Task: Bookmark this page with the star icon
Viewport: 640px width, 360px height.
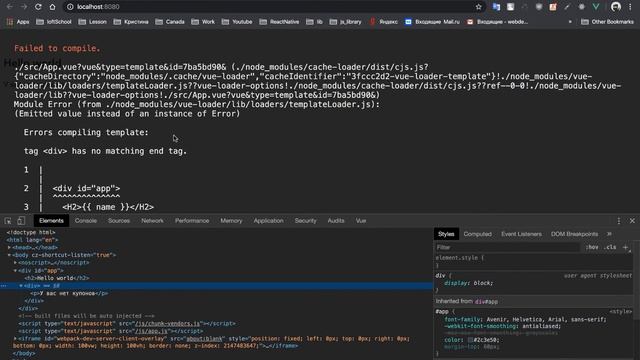Action: click(x=478, y=7)
